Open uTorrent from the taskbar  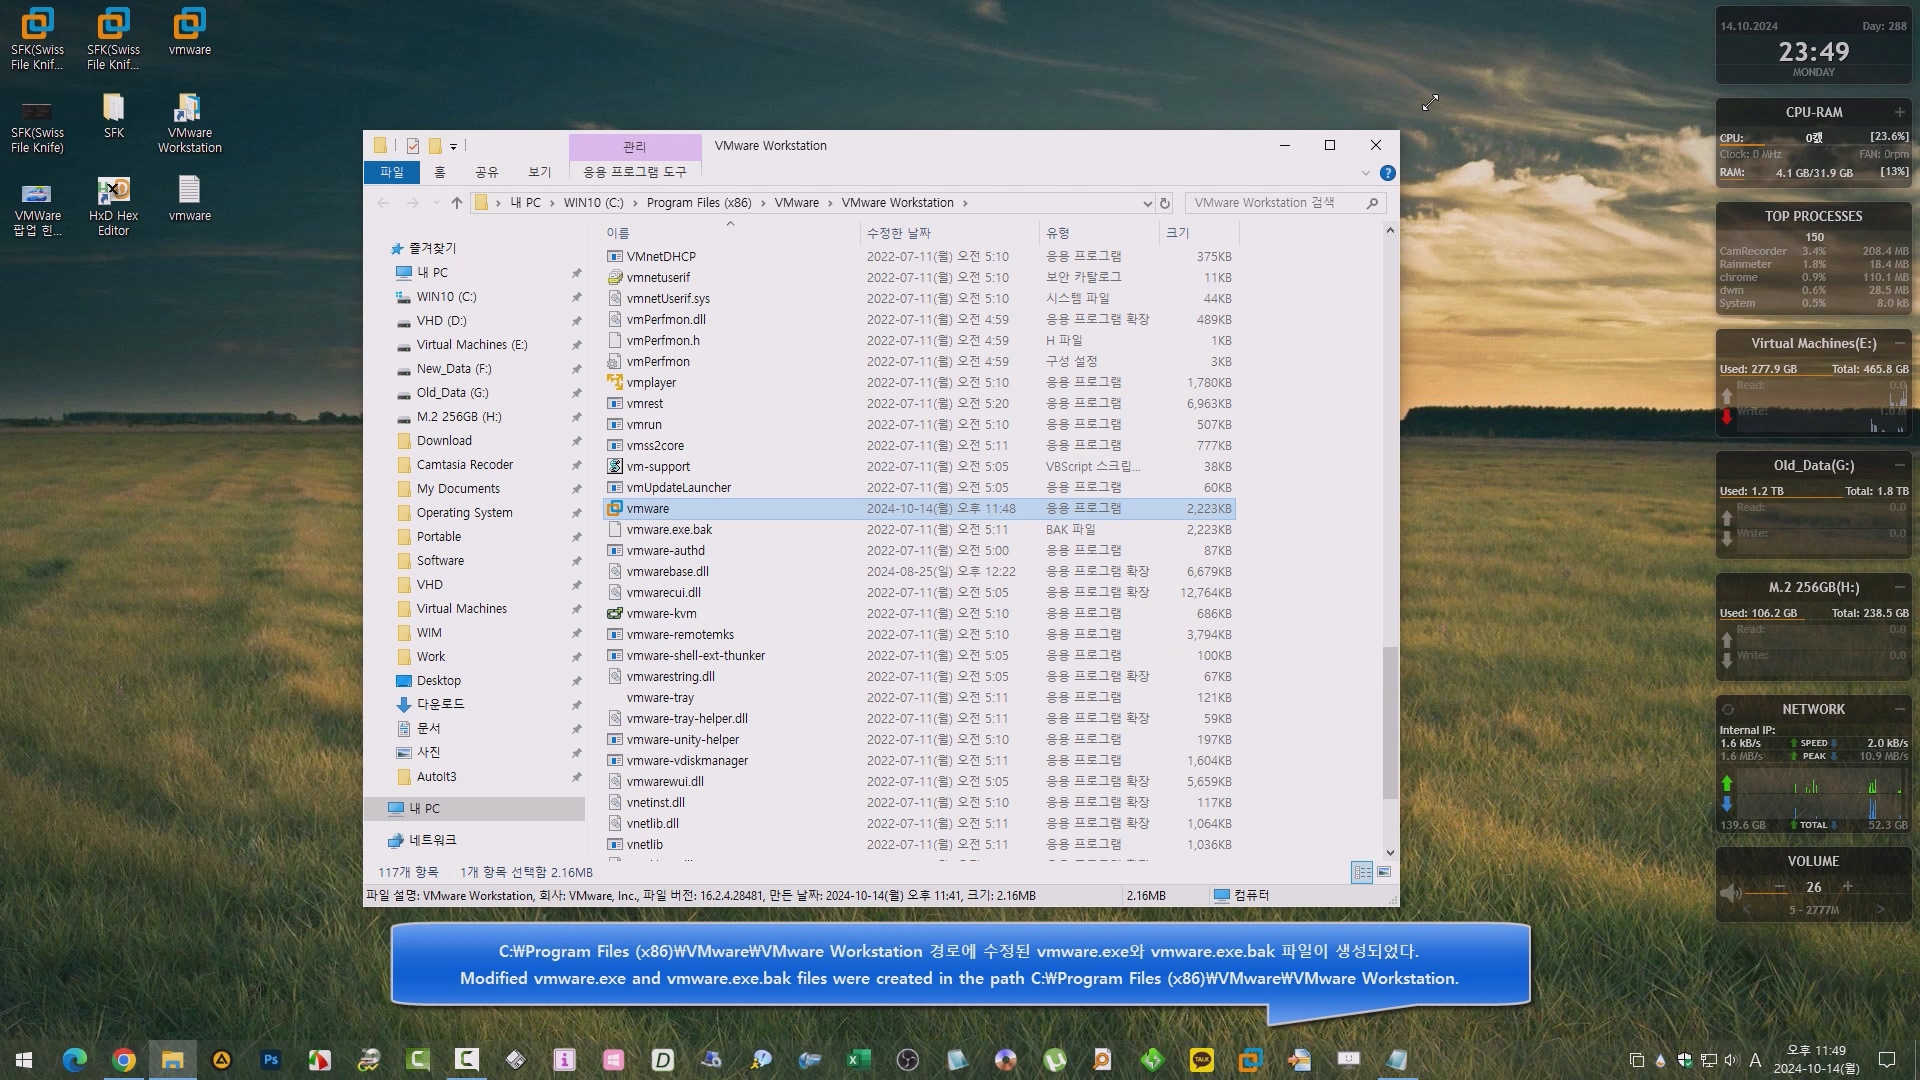[1054, 1059]
